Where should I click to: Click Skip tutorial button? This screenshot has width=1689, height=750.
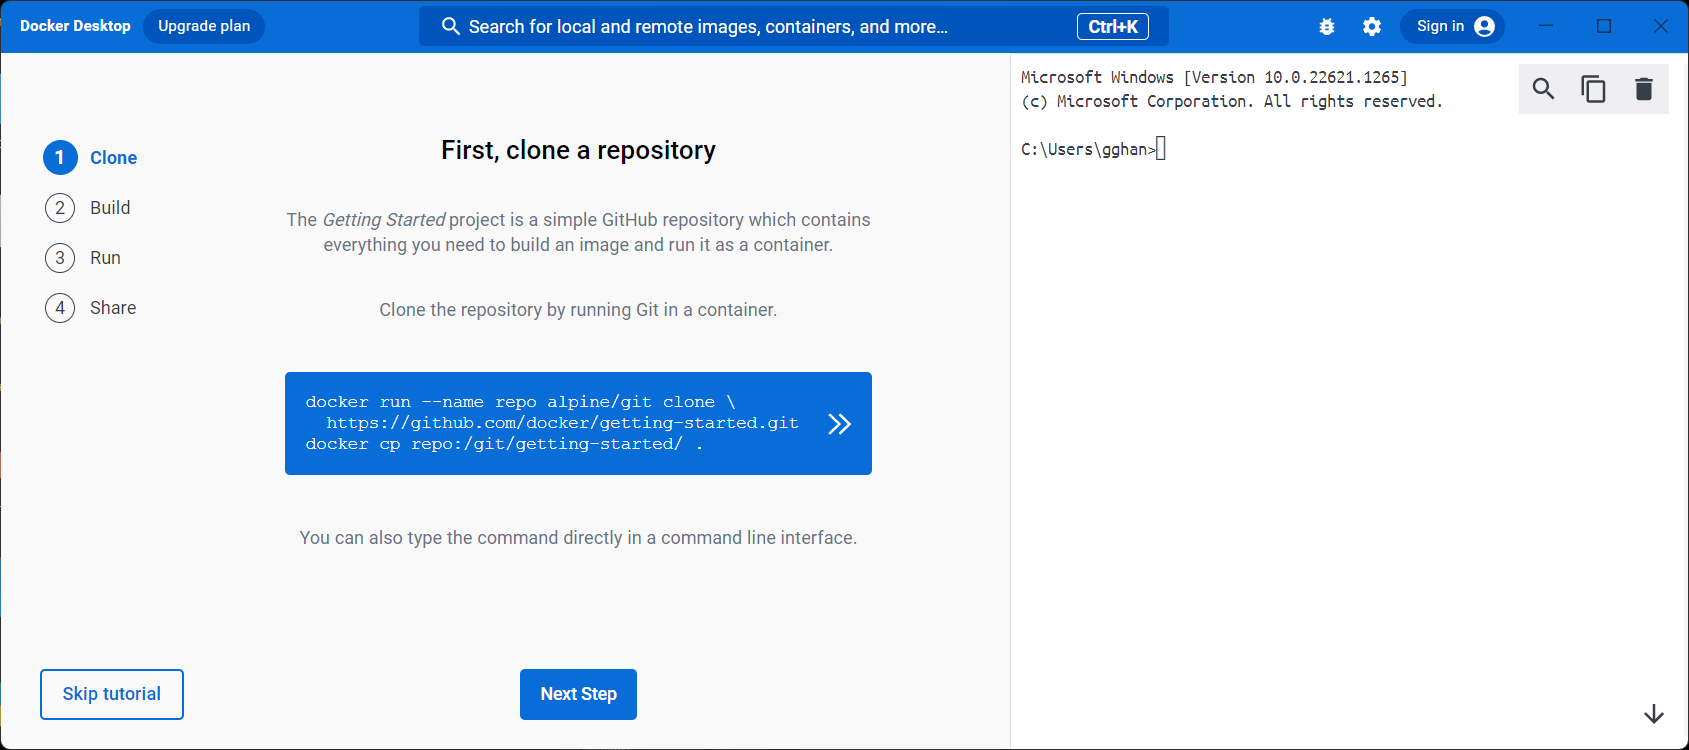coord(112,694)
